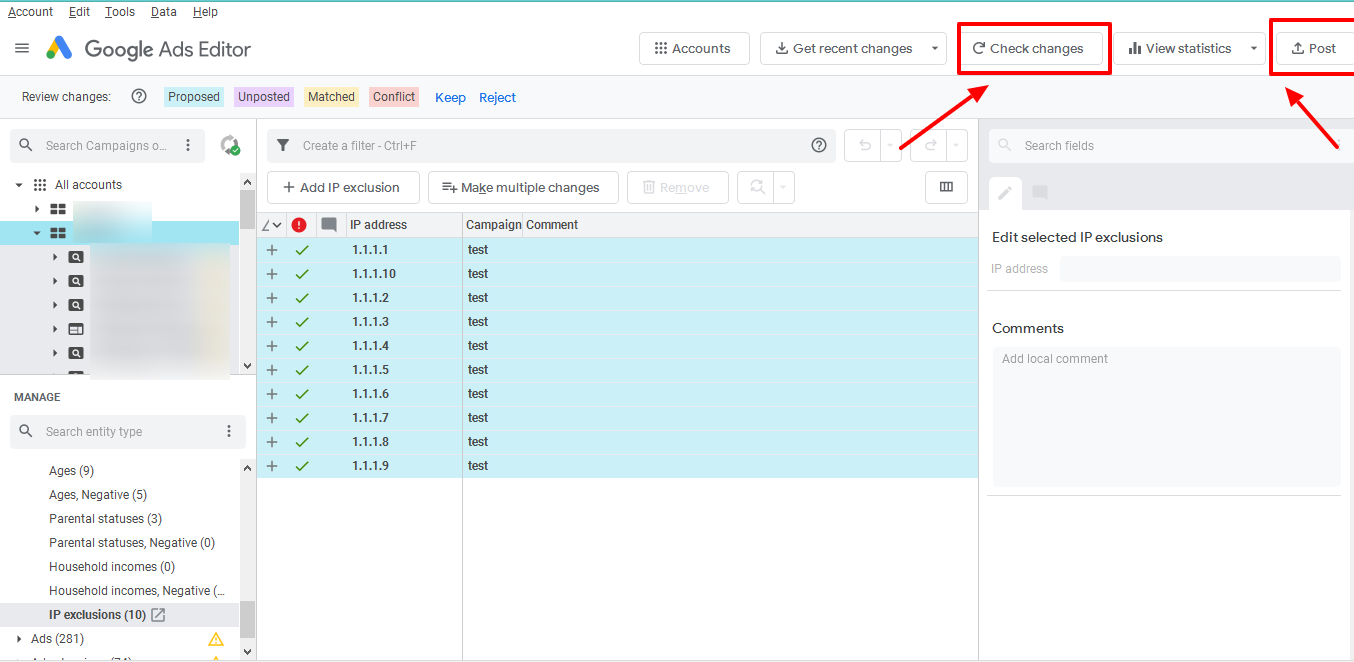Screen dimensions: 1354x662
Task: Click the plus icon for 1.1.1.5
Action: [272, 370]
